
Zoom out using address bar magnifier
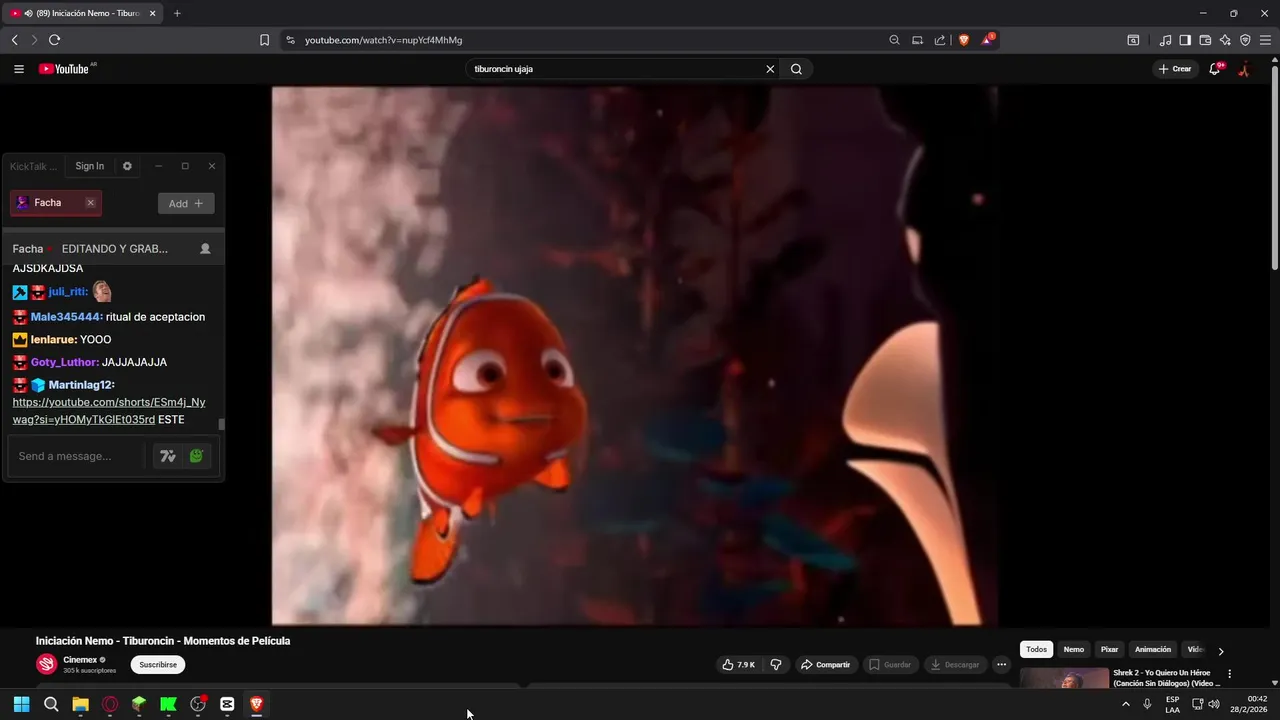coord(894,40)
